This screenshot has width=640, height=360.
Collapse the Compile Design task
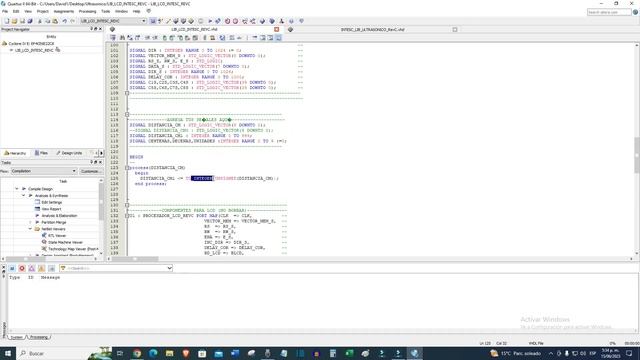[x=17, y=189]
